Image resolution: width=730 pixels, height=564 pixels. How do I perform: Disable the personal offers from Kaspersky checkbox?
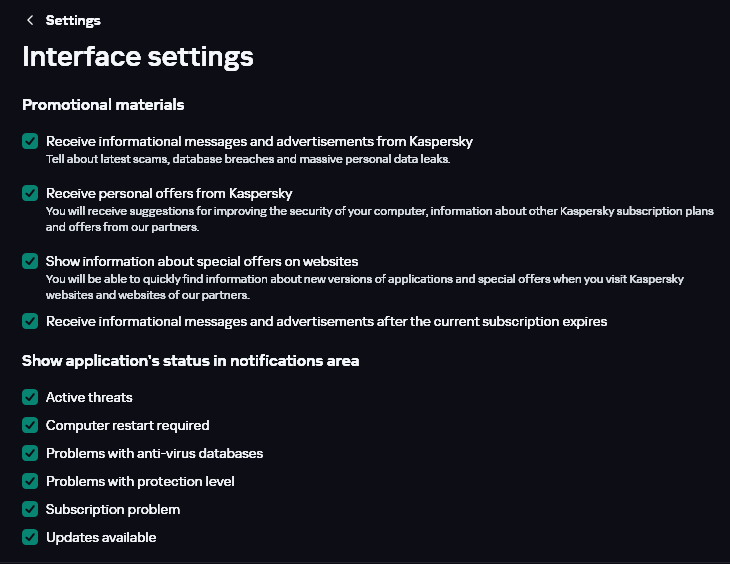(x=30, y=193)
